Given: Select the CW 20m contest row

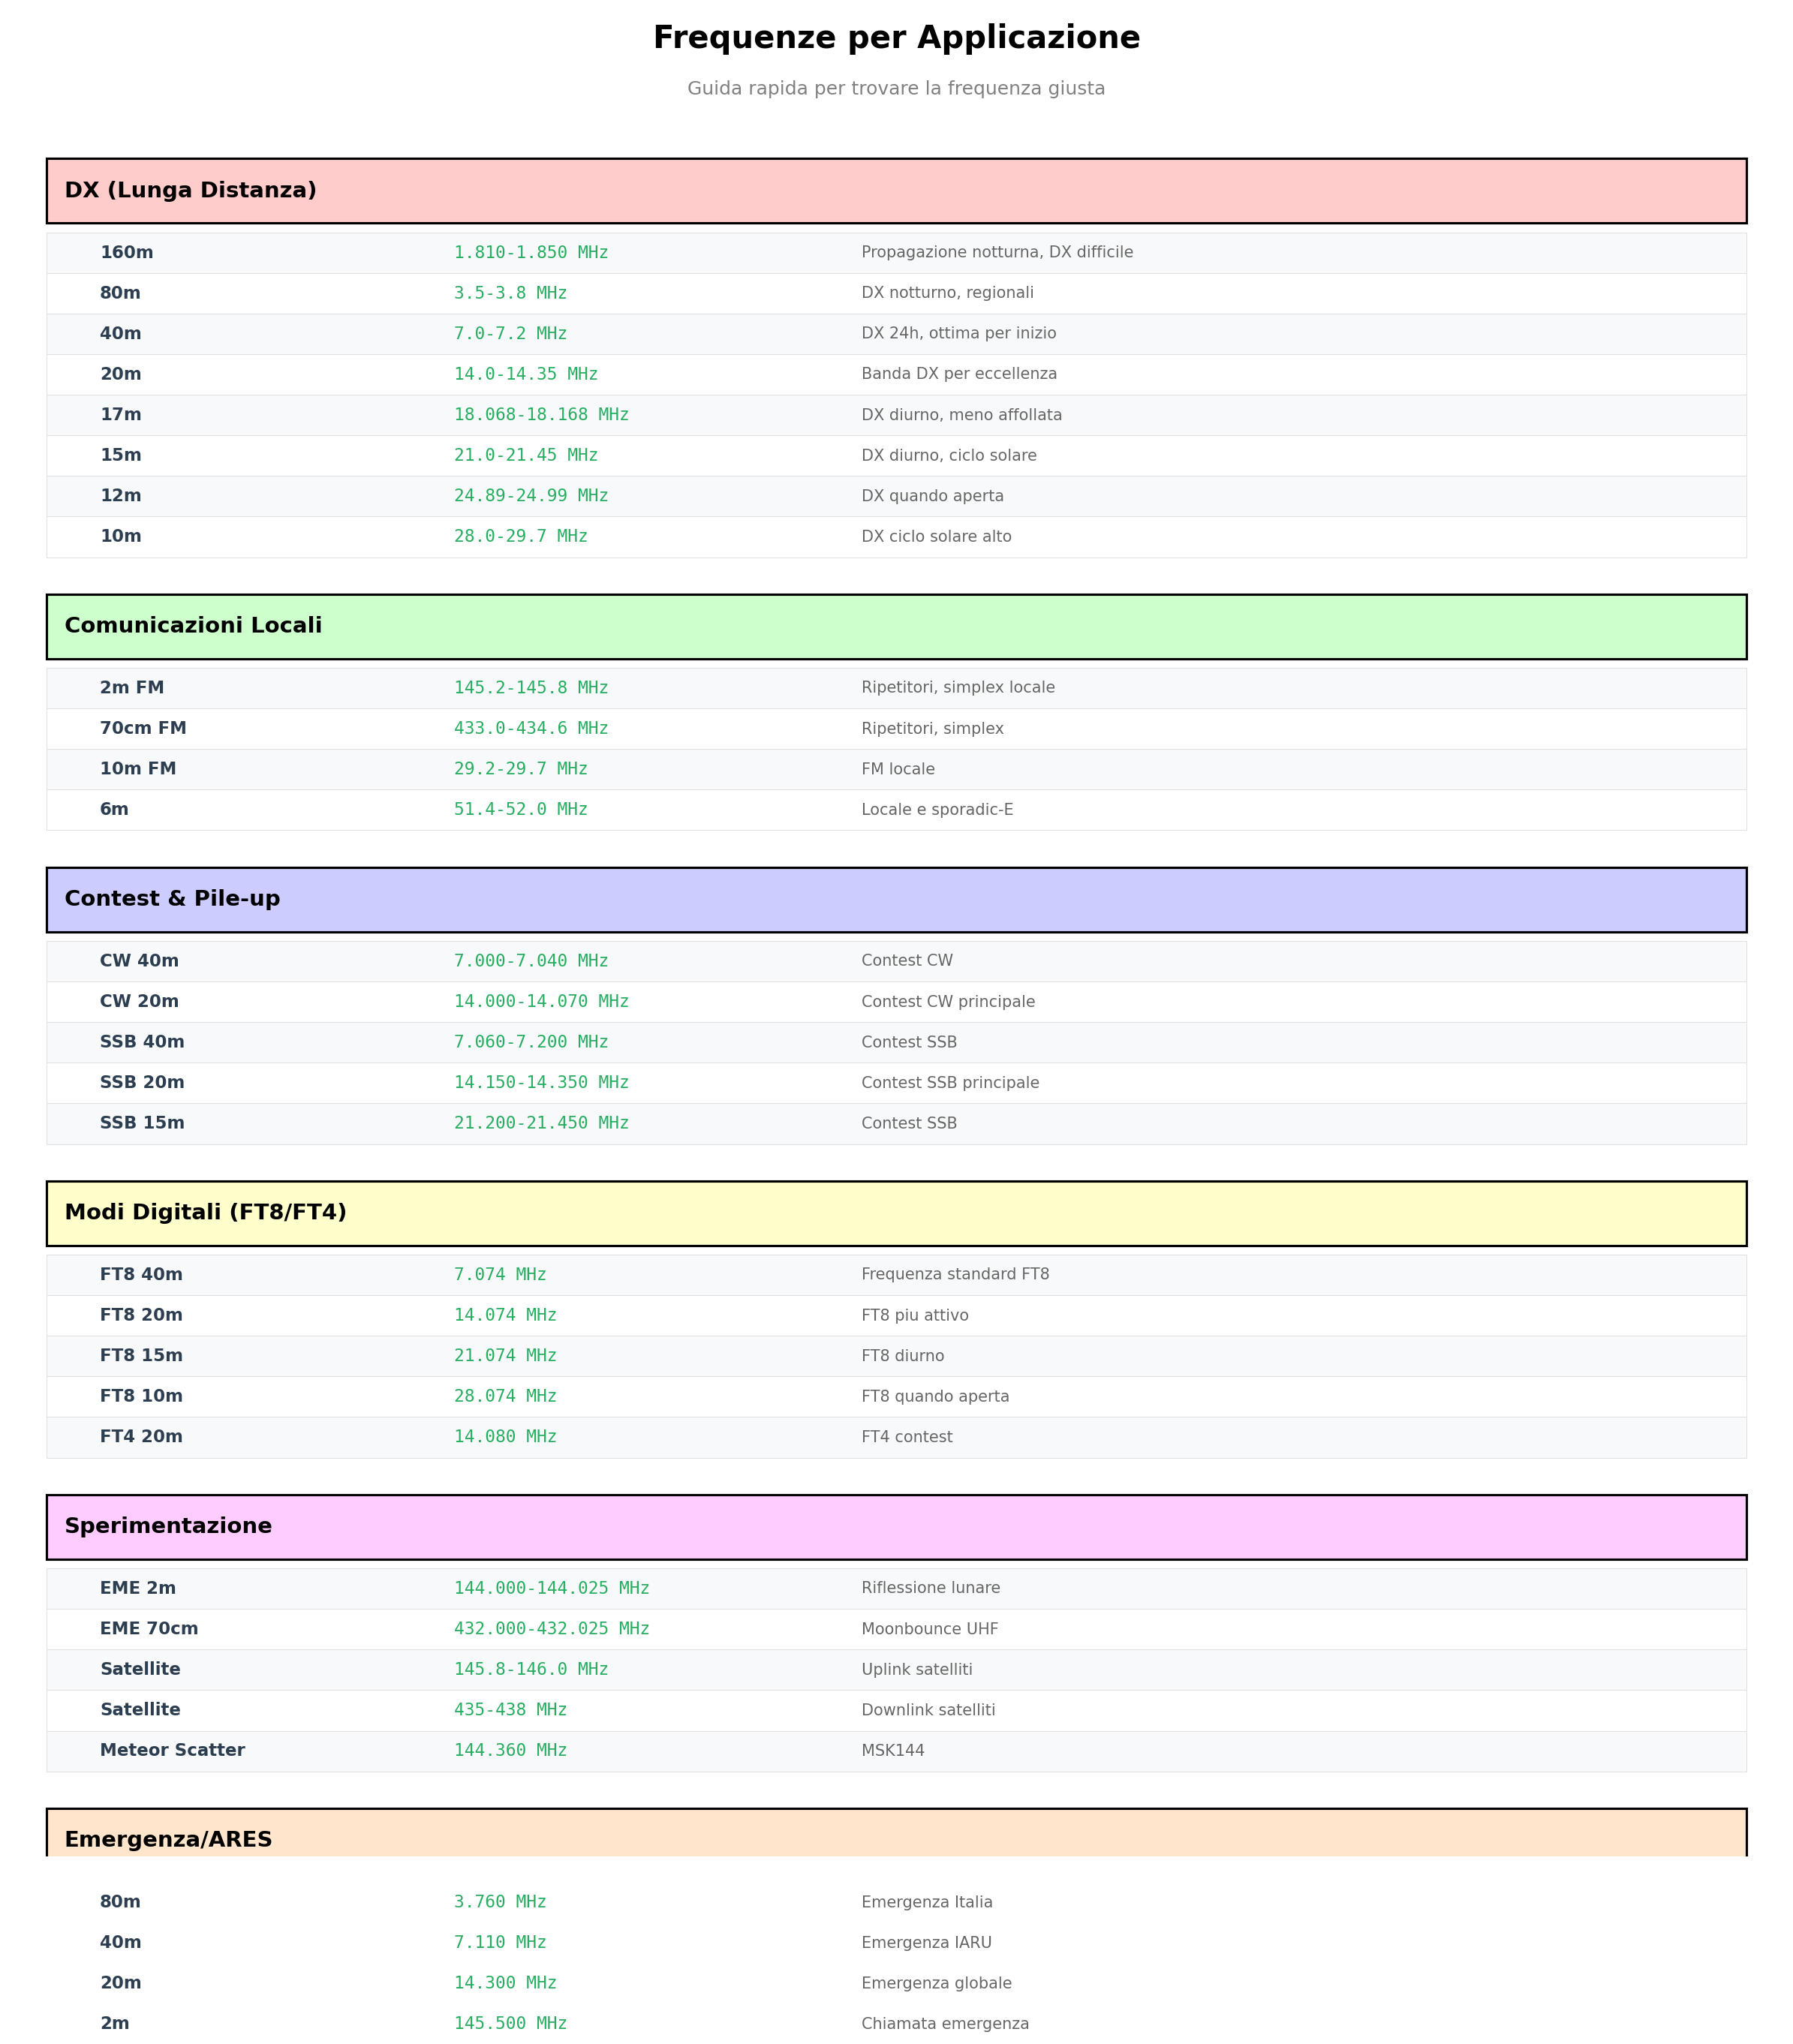Looking at the screenshot, I should (x=139, y=1002).
